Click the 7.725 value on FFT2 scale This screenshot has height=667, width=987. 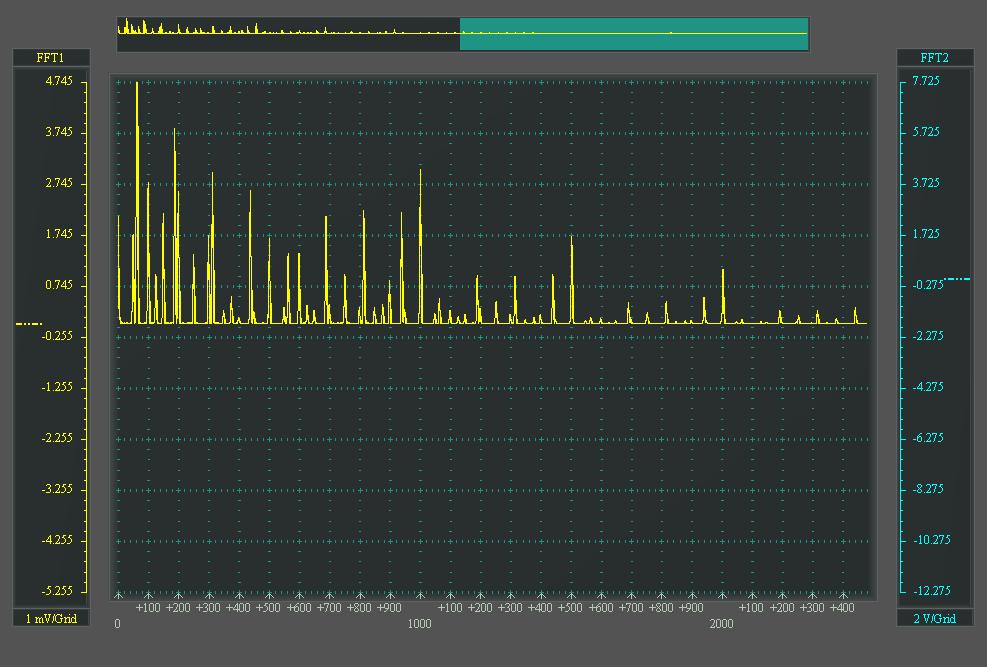(x=926, y=81)
